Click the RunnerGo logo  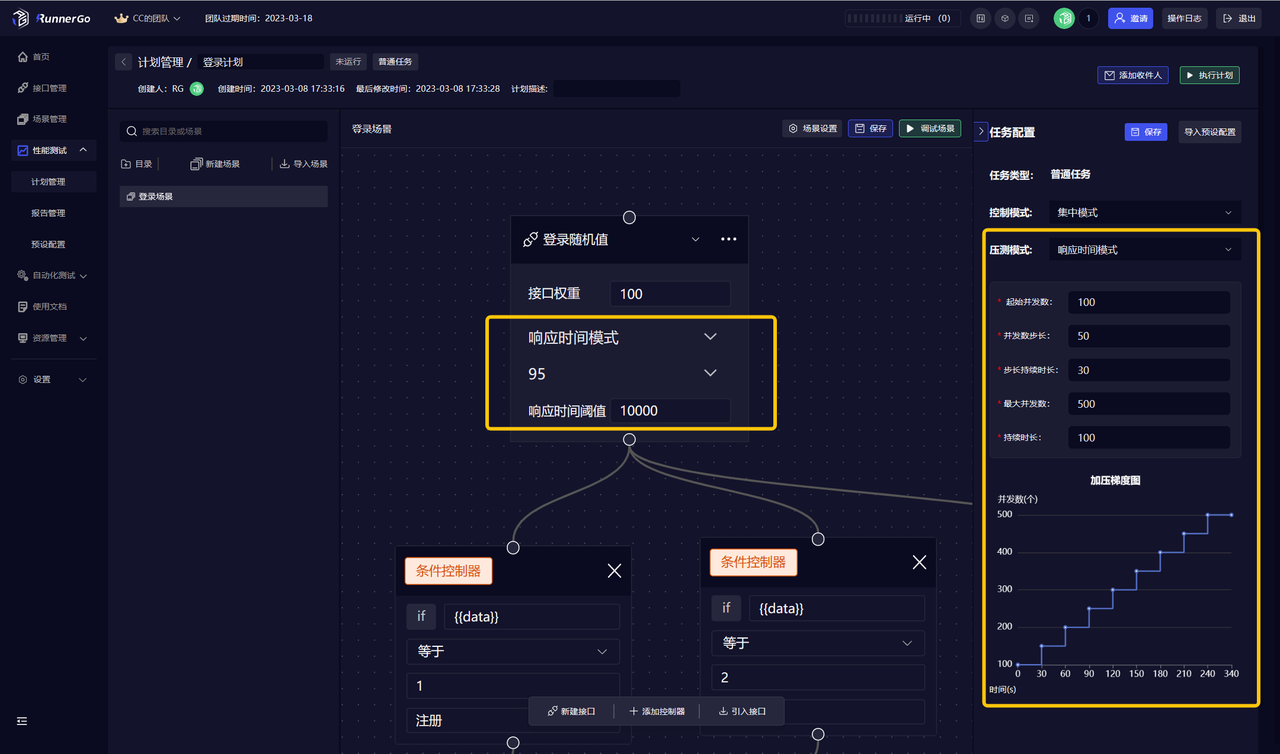tap(51, 18)
